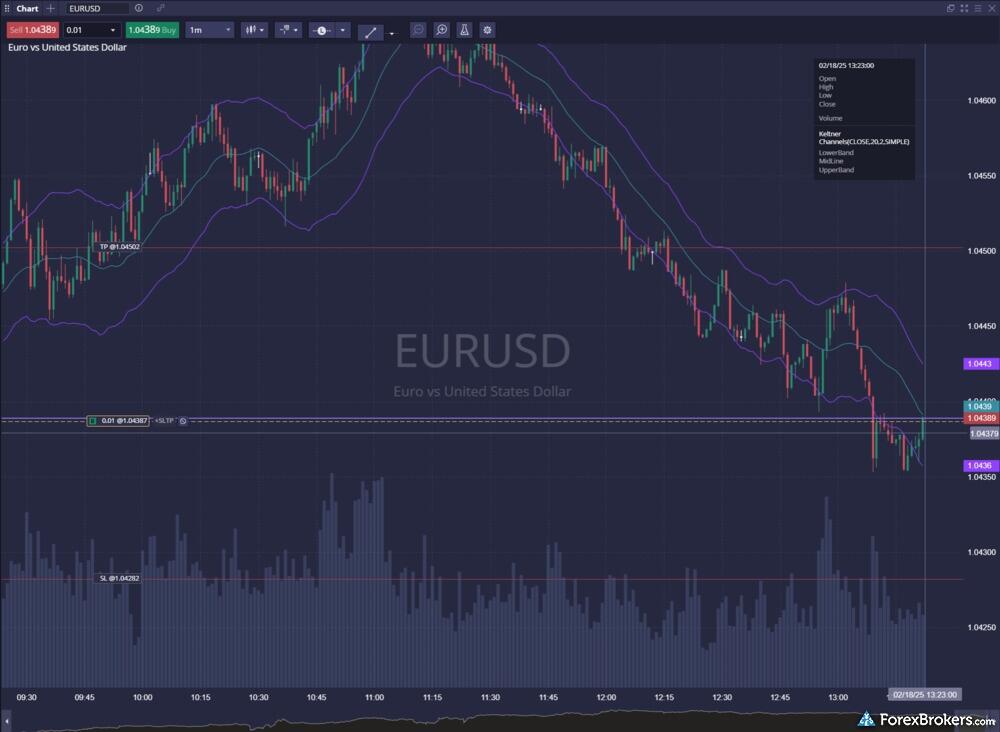The image size is (1000, 732).
Task: Click the LowerBand legend entry
Action: 836,153
